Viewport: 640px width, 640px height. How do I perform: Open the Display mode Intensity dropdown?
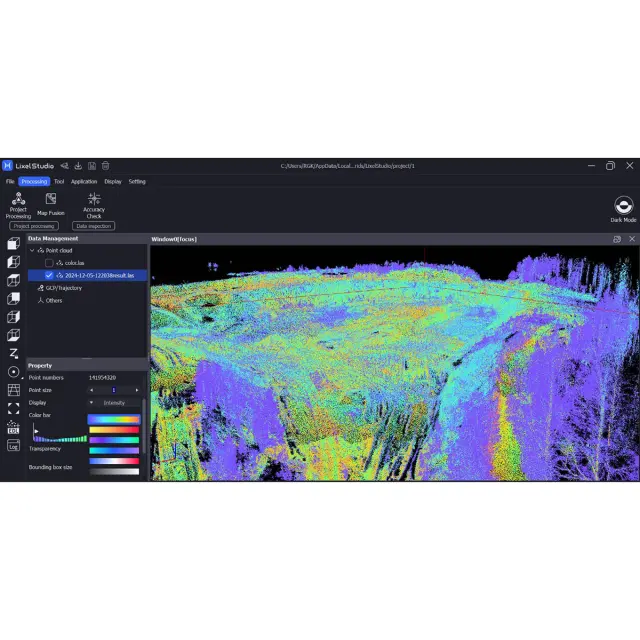114,402
